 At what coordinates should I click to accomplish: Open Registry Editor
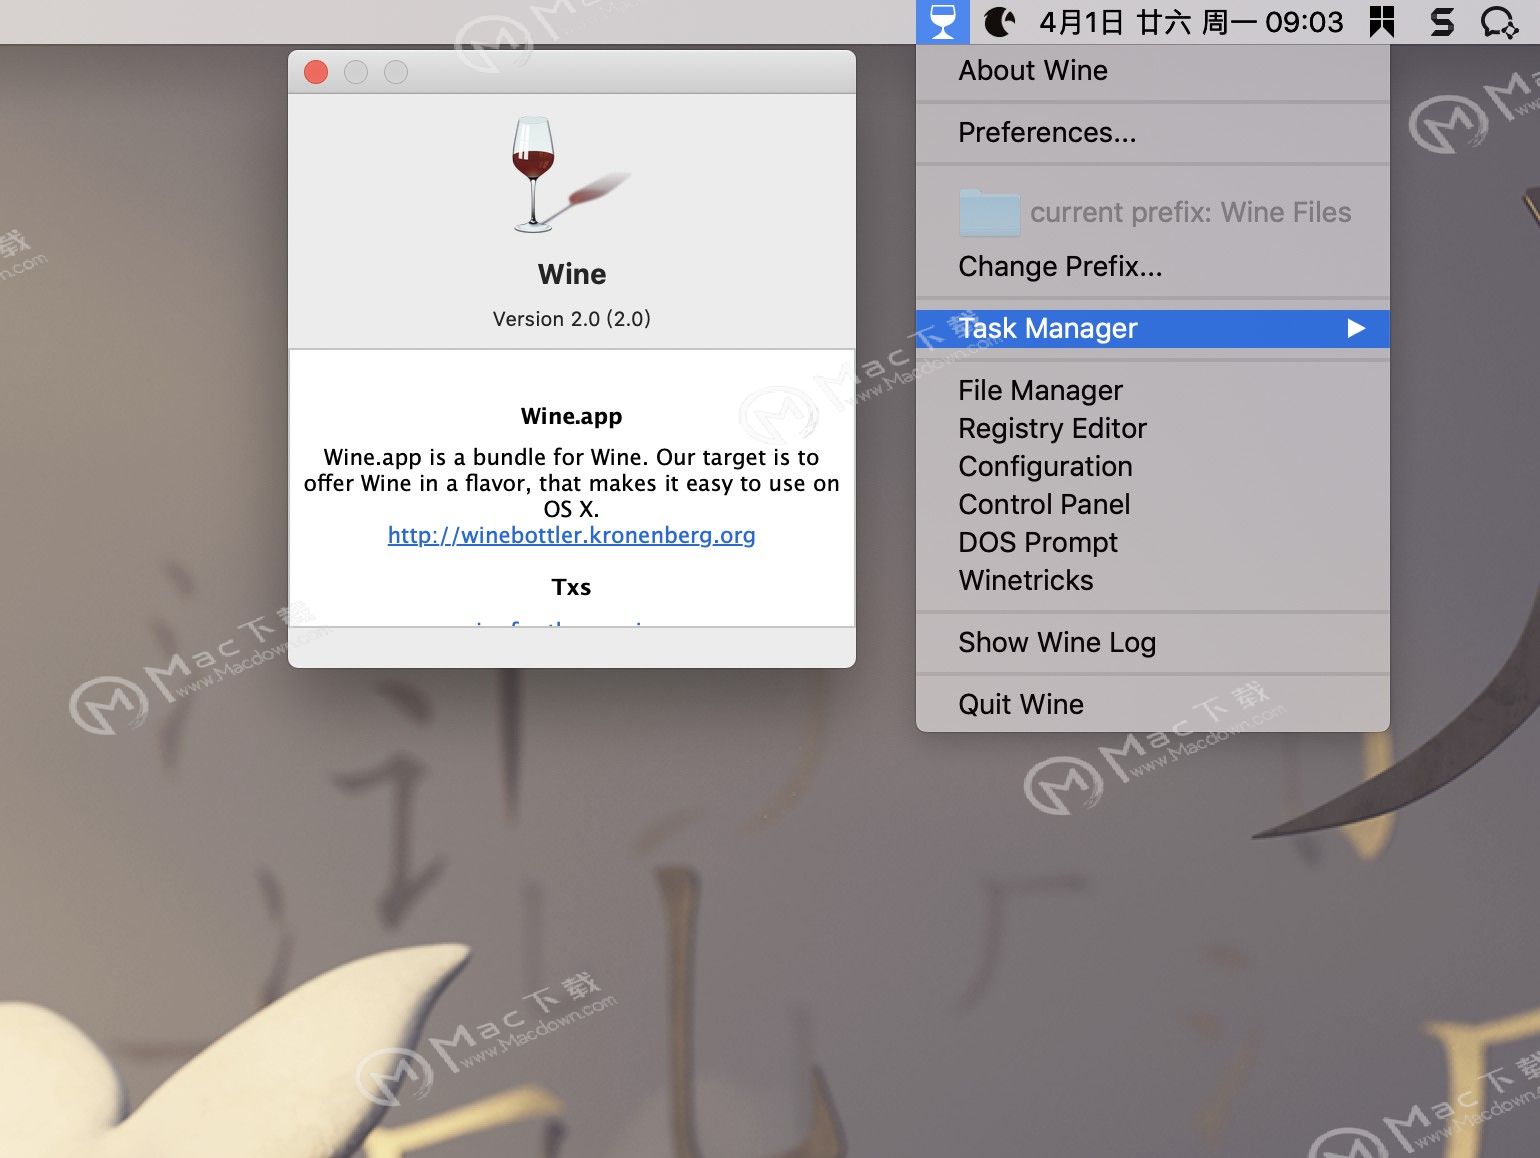[1153, 428]
